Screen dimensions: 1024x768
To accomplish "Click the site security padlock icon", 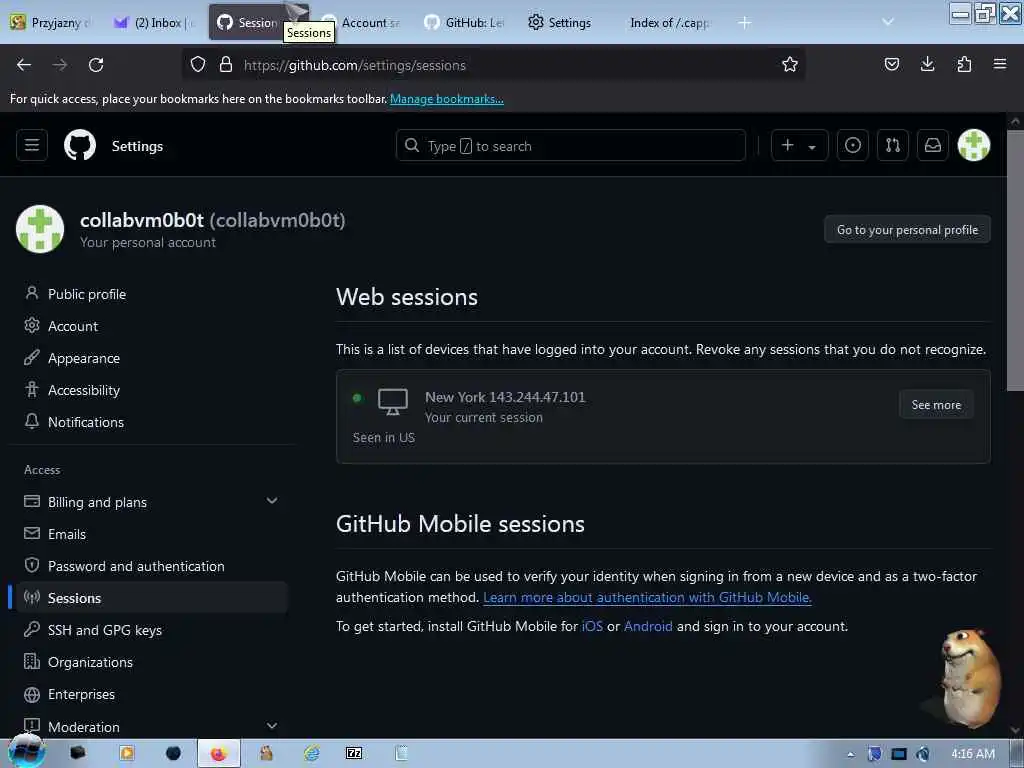I will (226, 64).
